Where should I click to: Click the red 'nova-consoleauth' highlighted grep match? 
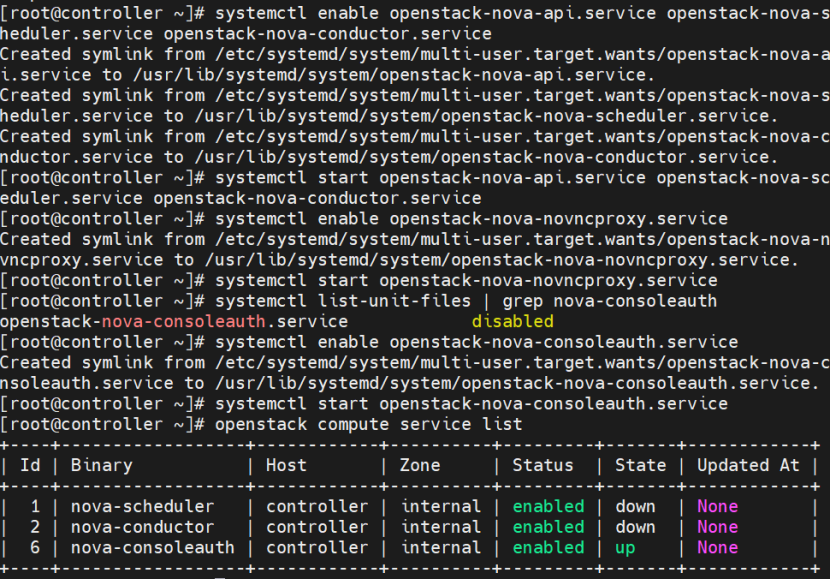click(x=183, y=322)
